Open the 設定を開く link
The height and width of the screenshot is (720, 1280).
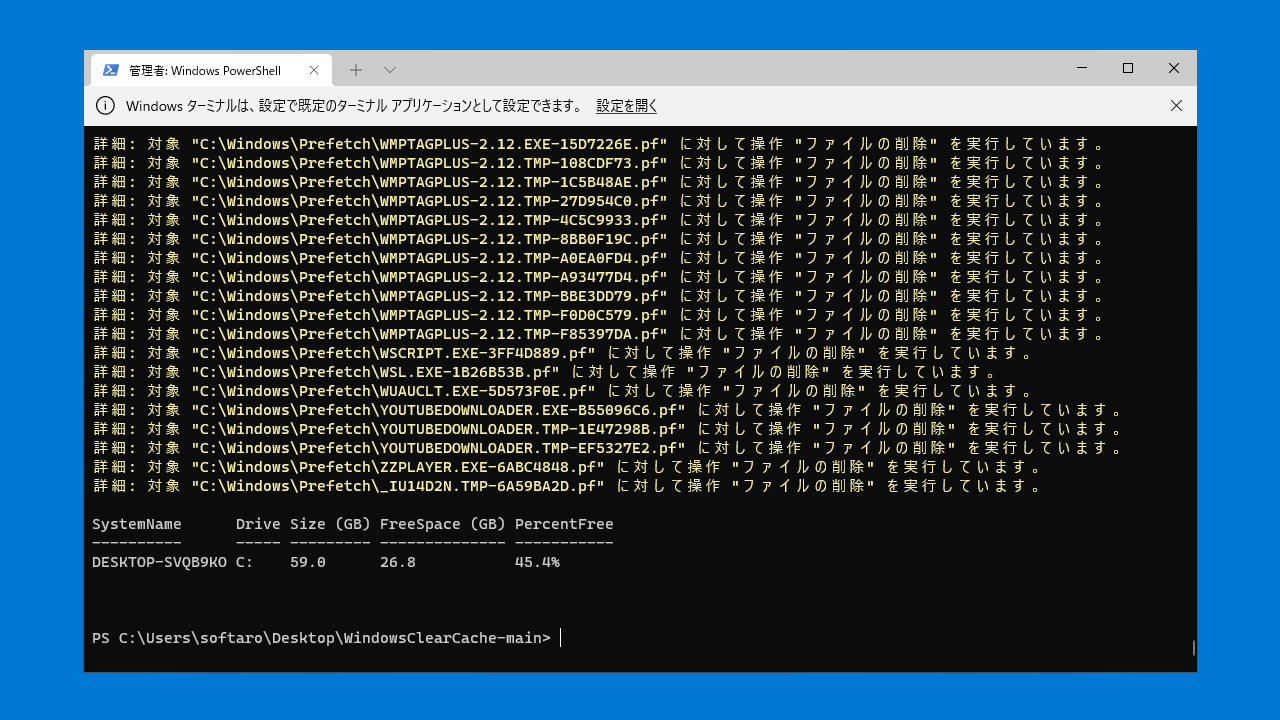pos(627,106)
